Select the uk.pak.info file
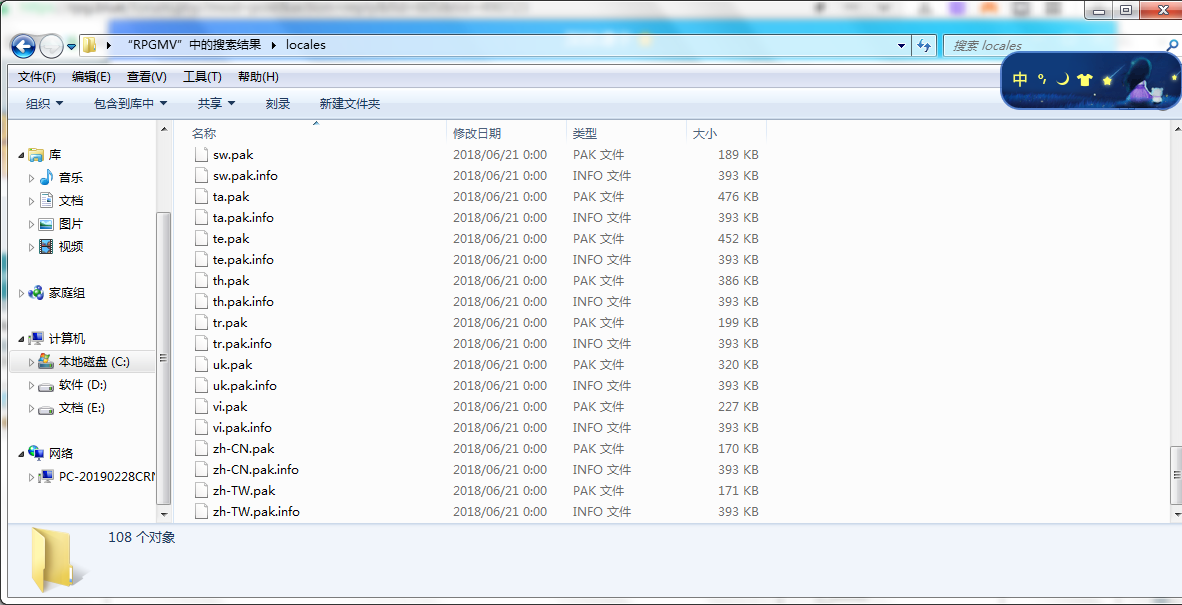Image resolution: width=1182 pixels, height=605 pixels. (x=245, y=386)
